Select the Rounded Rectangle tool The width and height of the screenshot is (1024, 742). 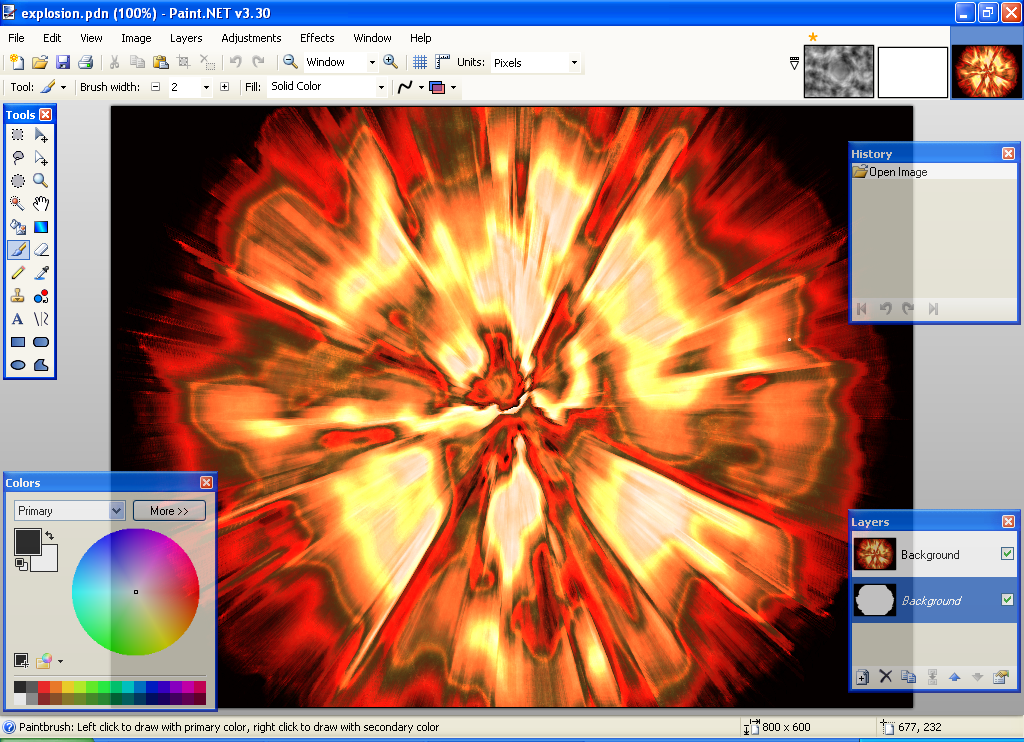click(41, 342)
